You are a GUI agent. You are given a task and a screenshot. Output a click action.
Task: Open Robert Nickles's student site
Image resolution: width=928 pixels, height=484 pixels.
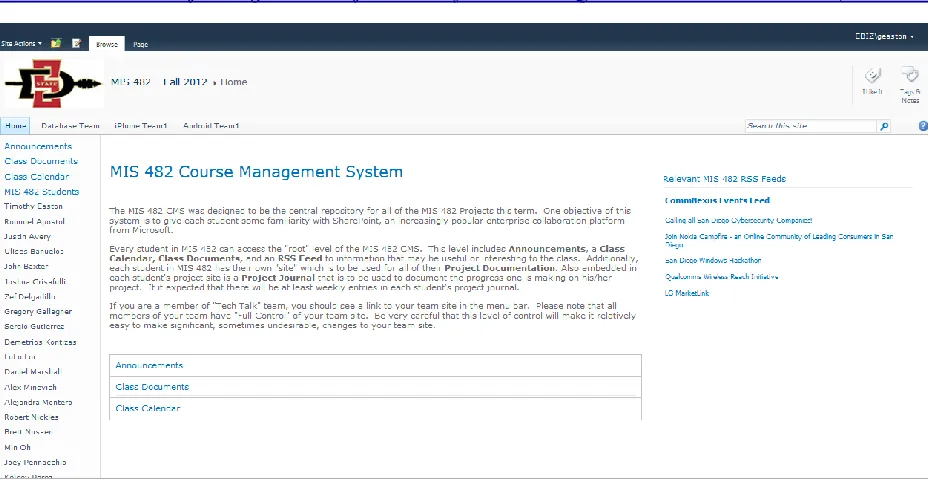pos(31,417)
